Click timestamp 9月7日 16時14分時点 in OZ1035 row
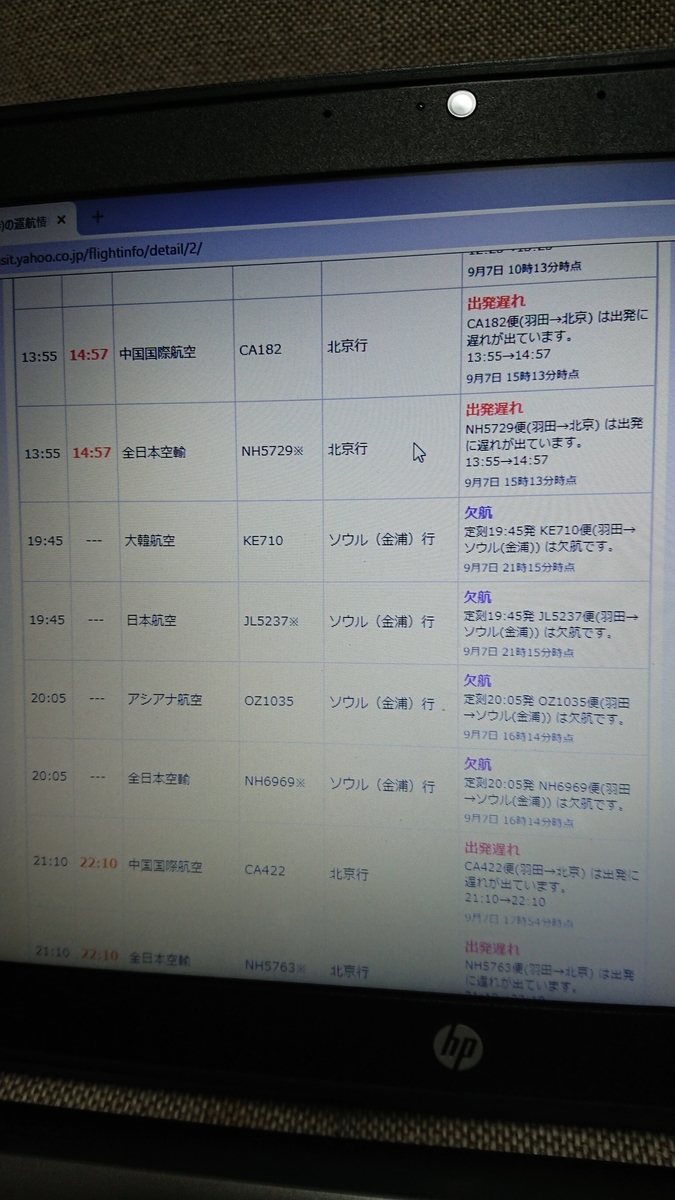The height and width of the screenshot is (1200, 675). (x=518, y=737)
